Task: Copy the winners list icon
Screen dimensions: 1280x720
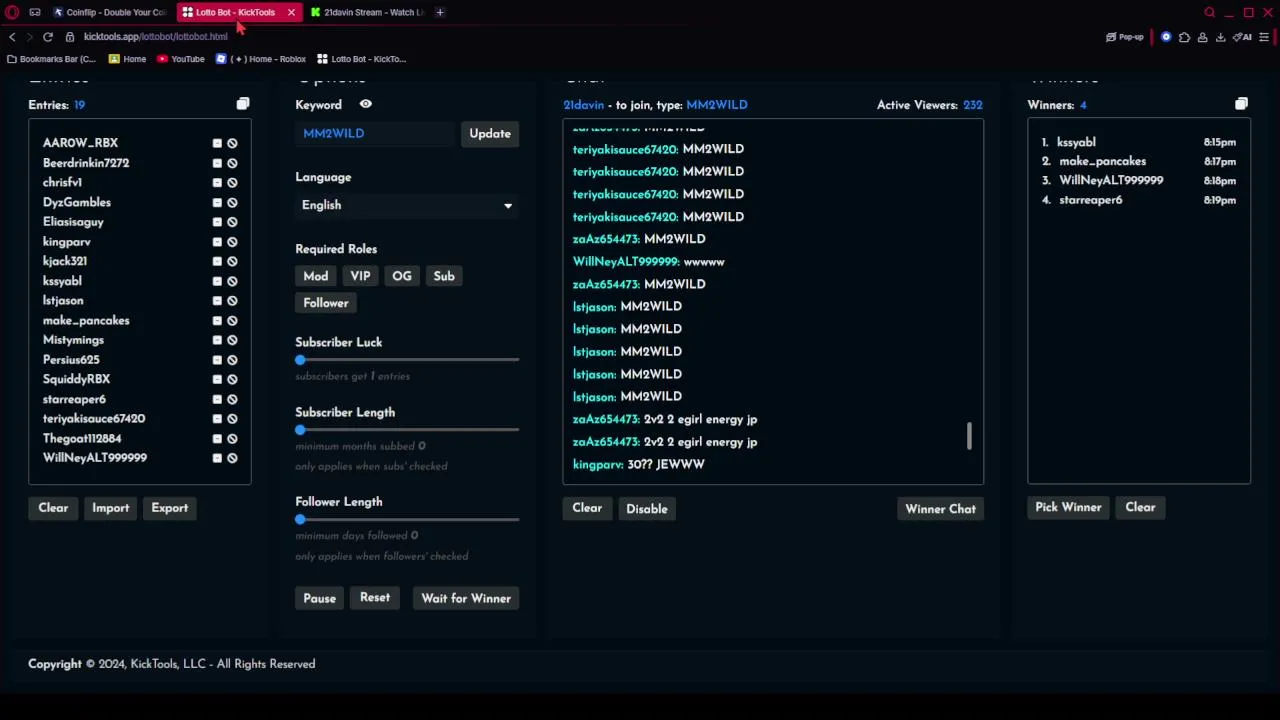Action: pos(1241,104)
